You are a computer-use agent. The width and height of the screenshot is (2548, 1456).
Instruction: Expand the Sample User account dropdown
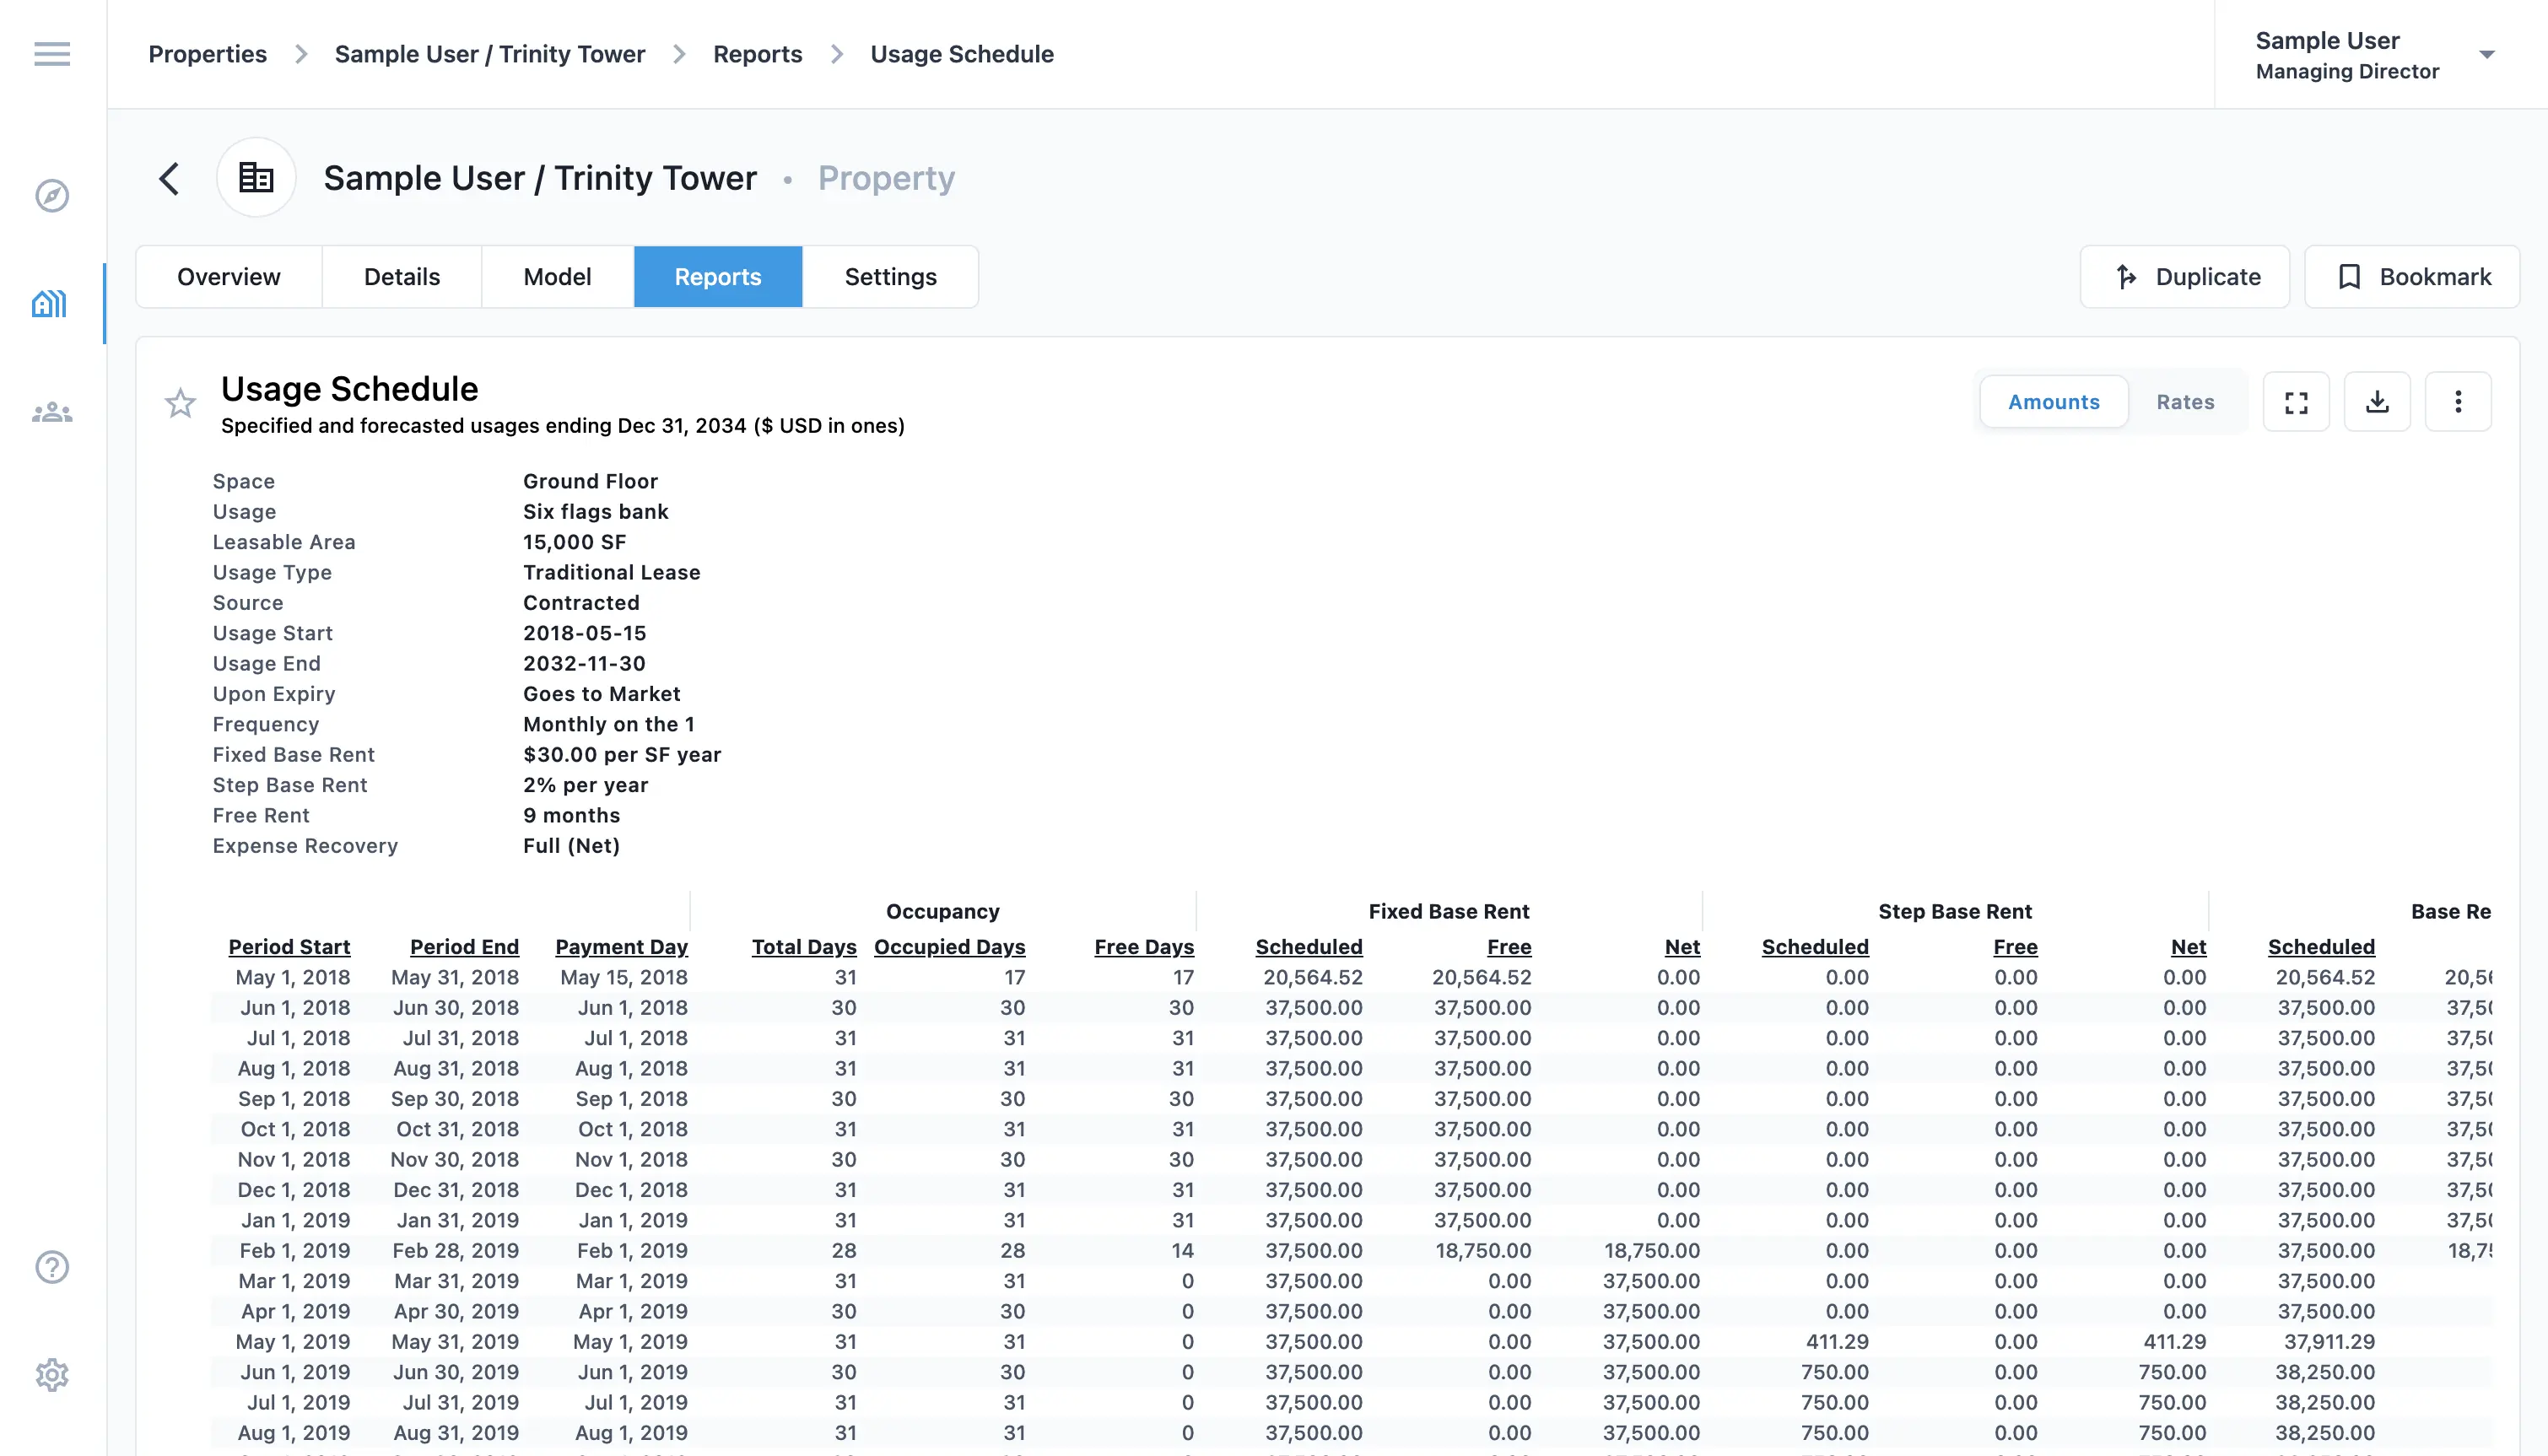[x=2486, y=55]
